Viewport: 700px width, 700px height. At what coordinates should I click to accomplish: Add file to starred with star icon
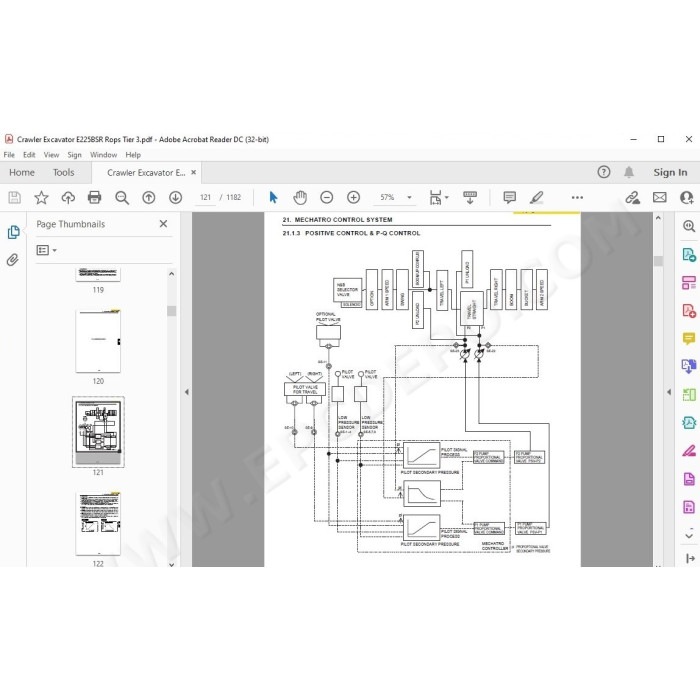click(41, 197)
